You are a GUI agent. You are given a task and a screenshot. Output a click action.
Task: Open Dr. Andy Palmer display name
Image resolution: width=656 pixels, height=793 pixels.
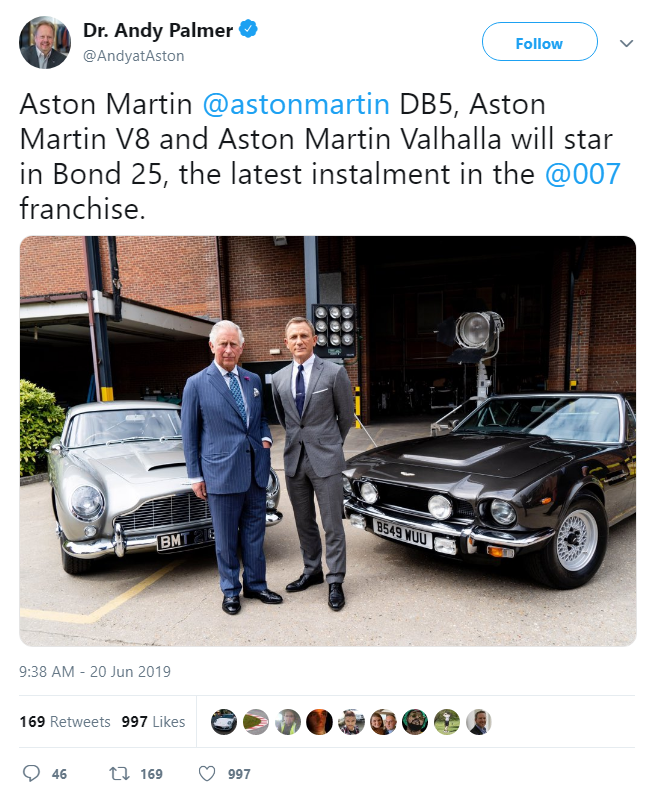click(x=158, y=30)
